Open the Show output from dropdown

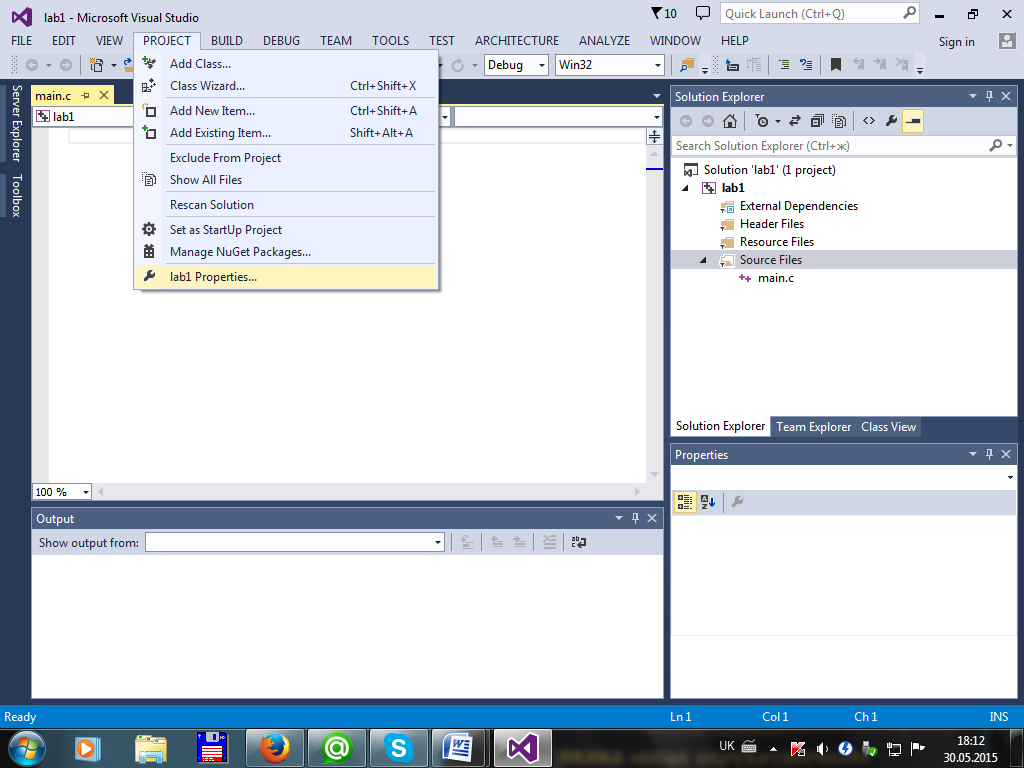click(438, 543)
